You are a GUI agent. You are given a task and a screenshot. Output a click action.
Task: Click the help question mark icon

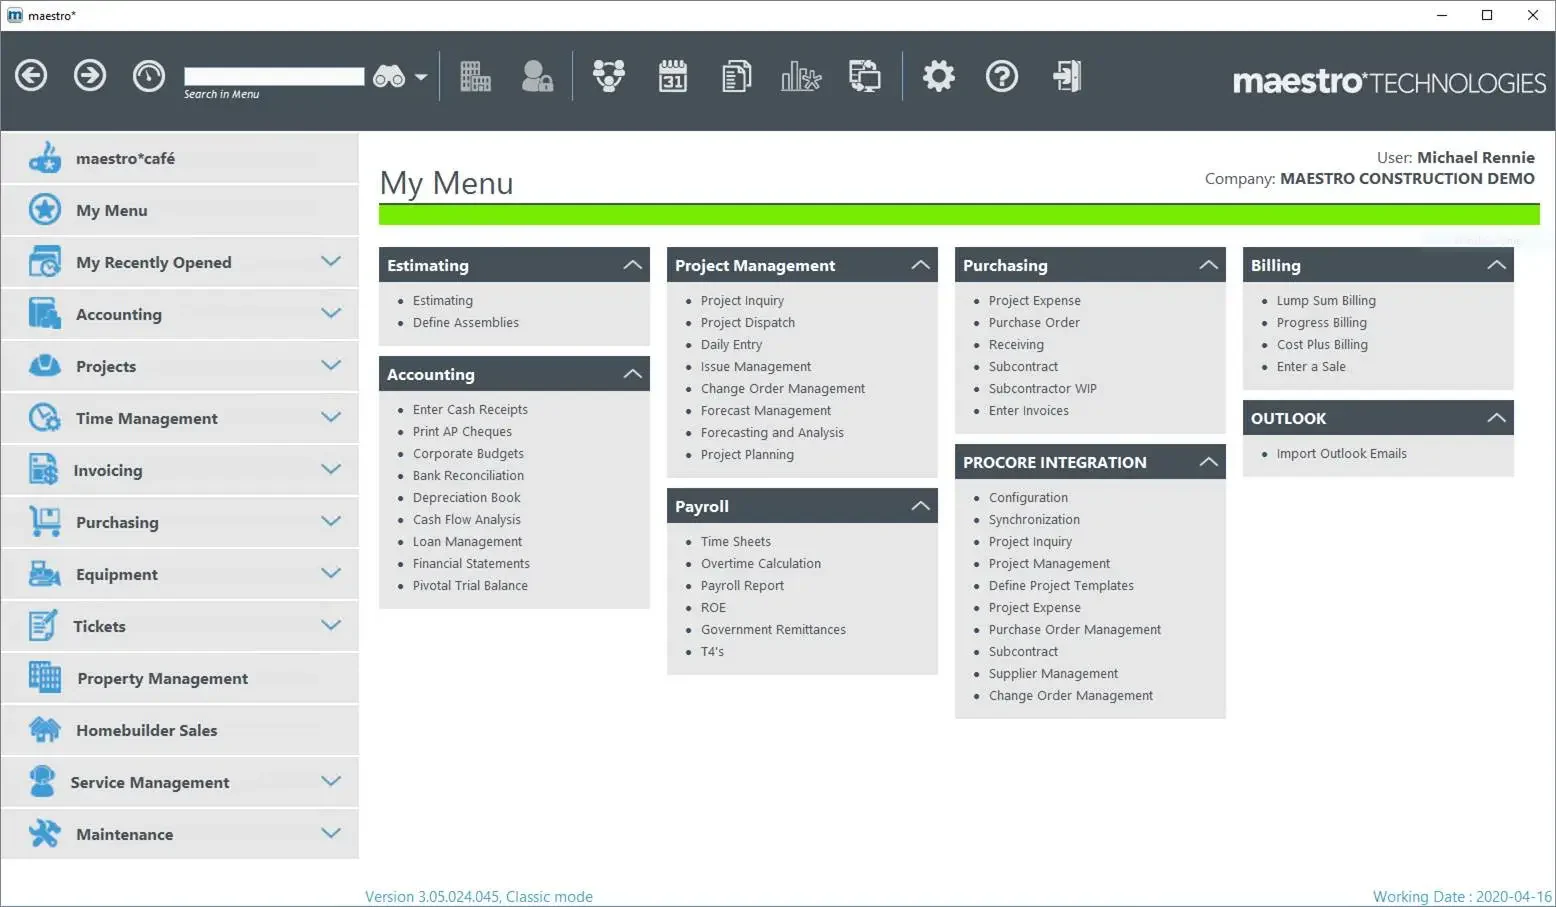[x=1001, y=76]
